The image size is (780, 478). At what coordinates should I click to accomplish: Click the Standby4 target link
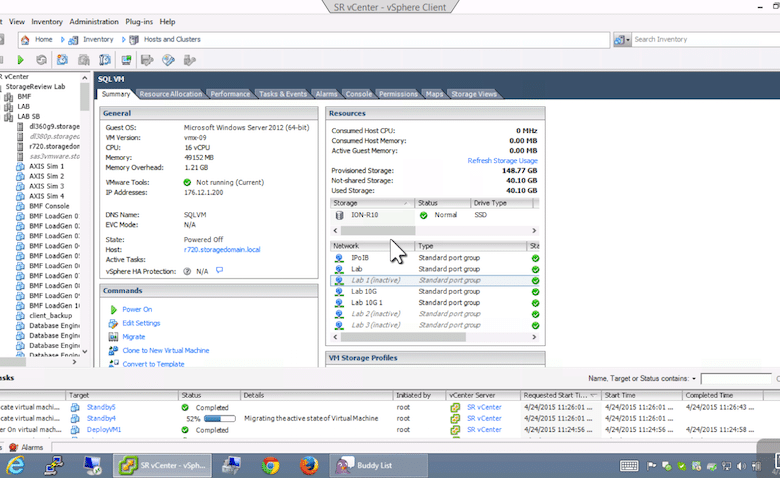point(101,419)
